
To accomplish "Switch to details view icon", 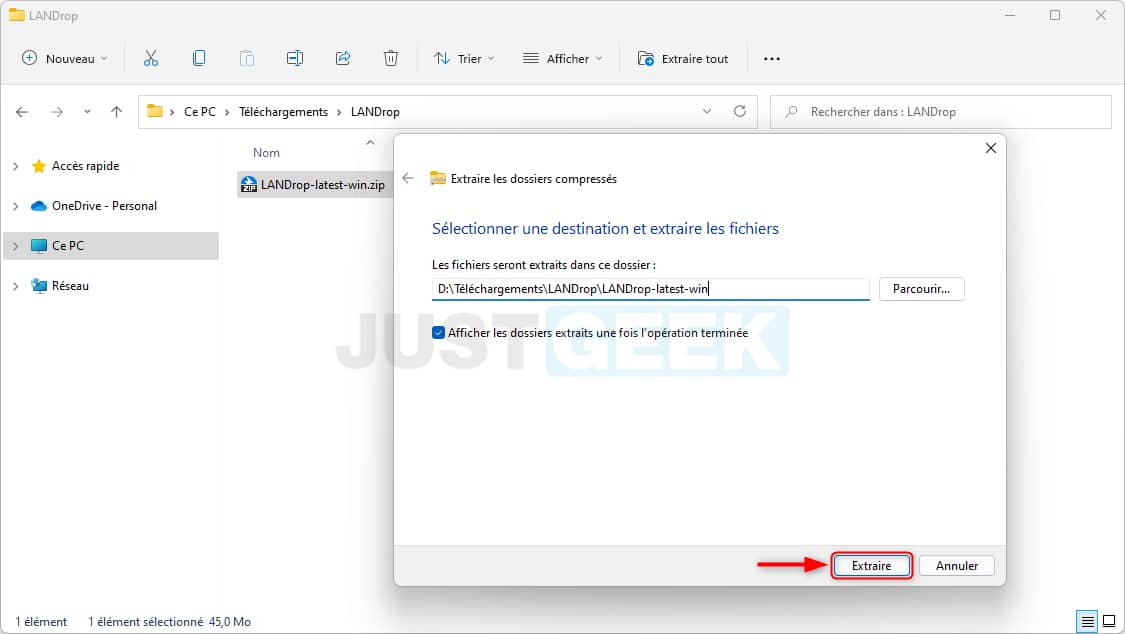I will 1088,621.
